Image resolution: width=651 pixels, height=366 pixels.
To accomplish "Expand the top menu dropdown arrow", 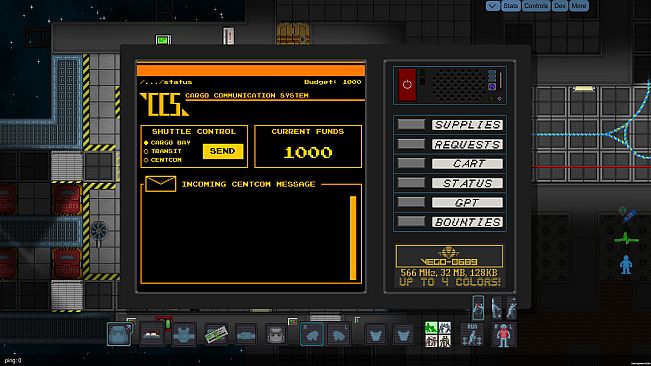I will 493,6.
